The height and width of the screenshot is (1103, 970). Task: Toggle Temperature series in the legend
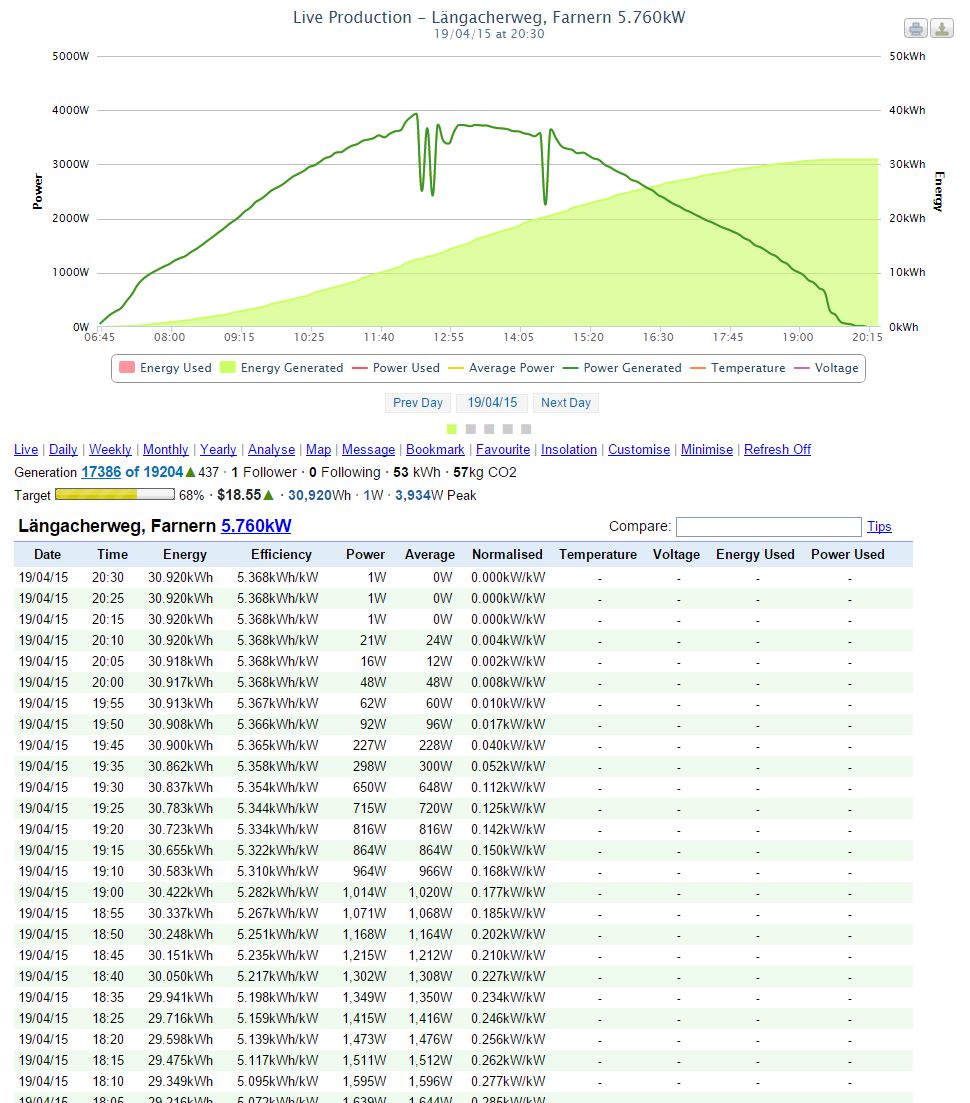click(738, 368)
